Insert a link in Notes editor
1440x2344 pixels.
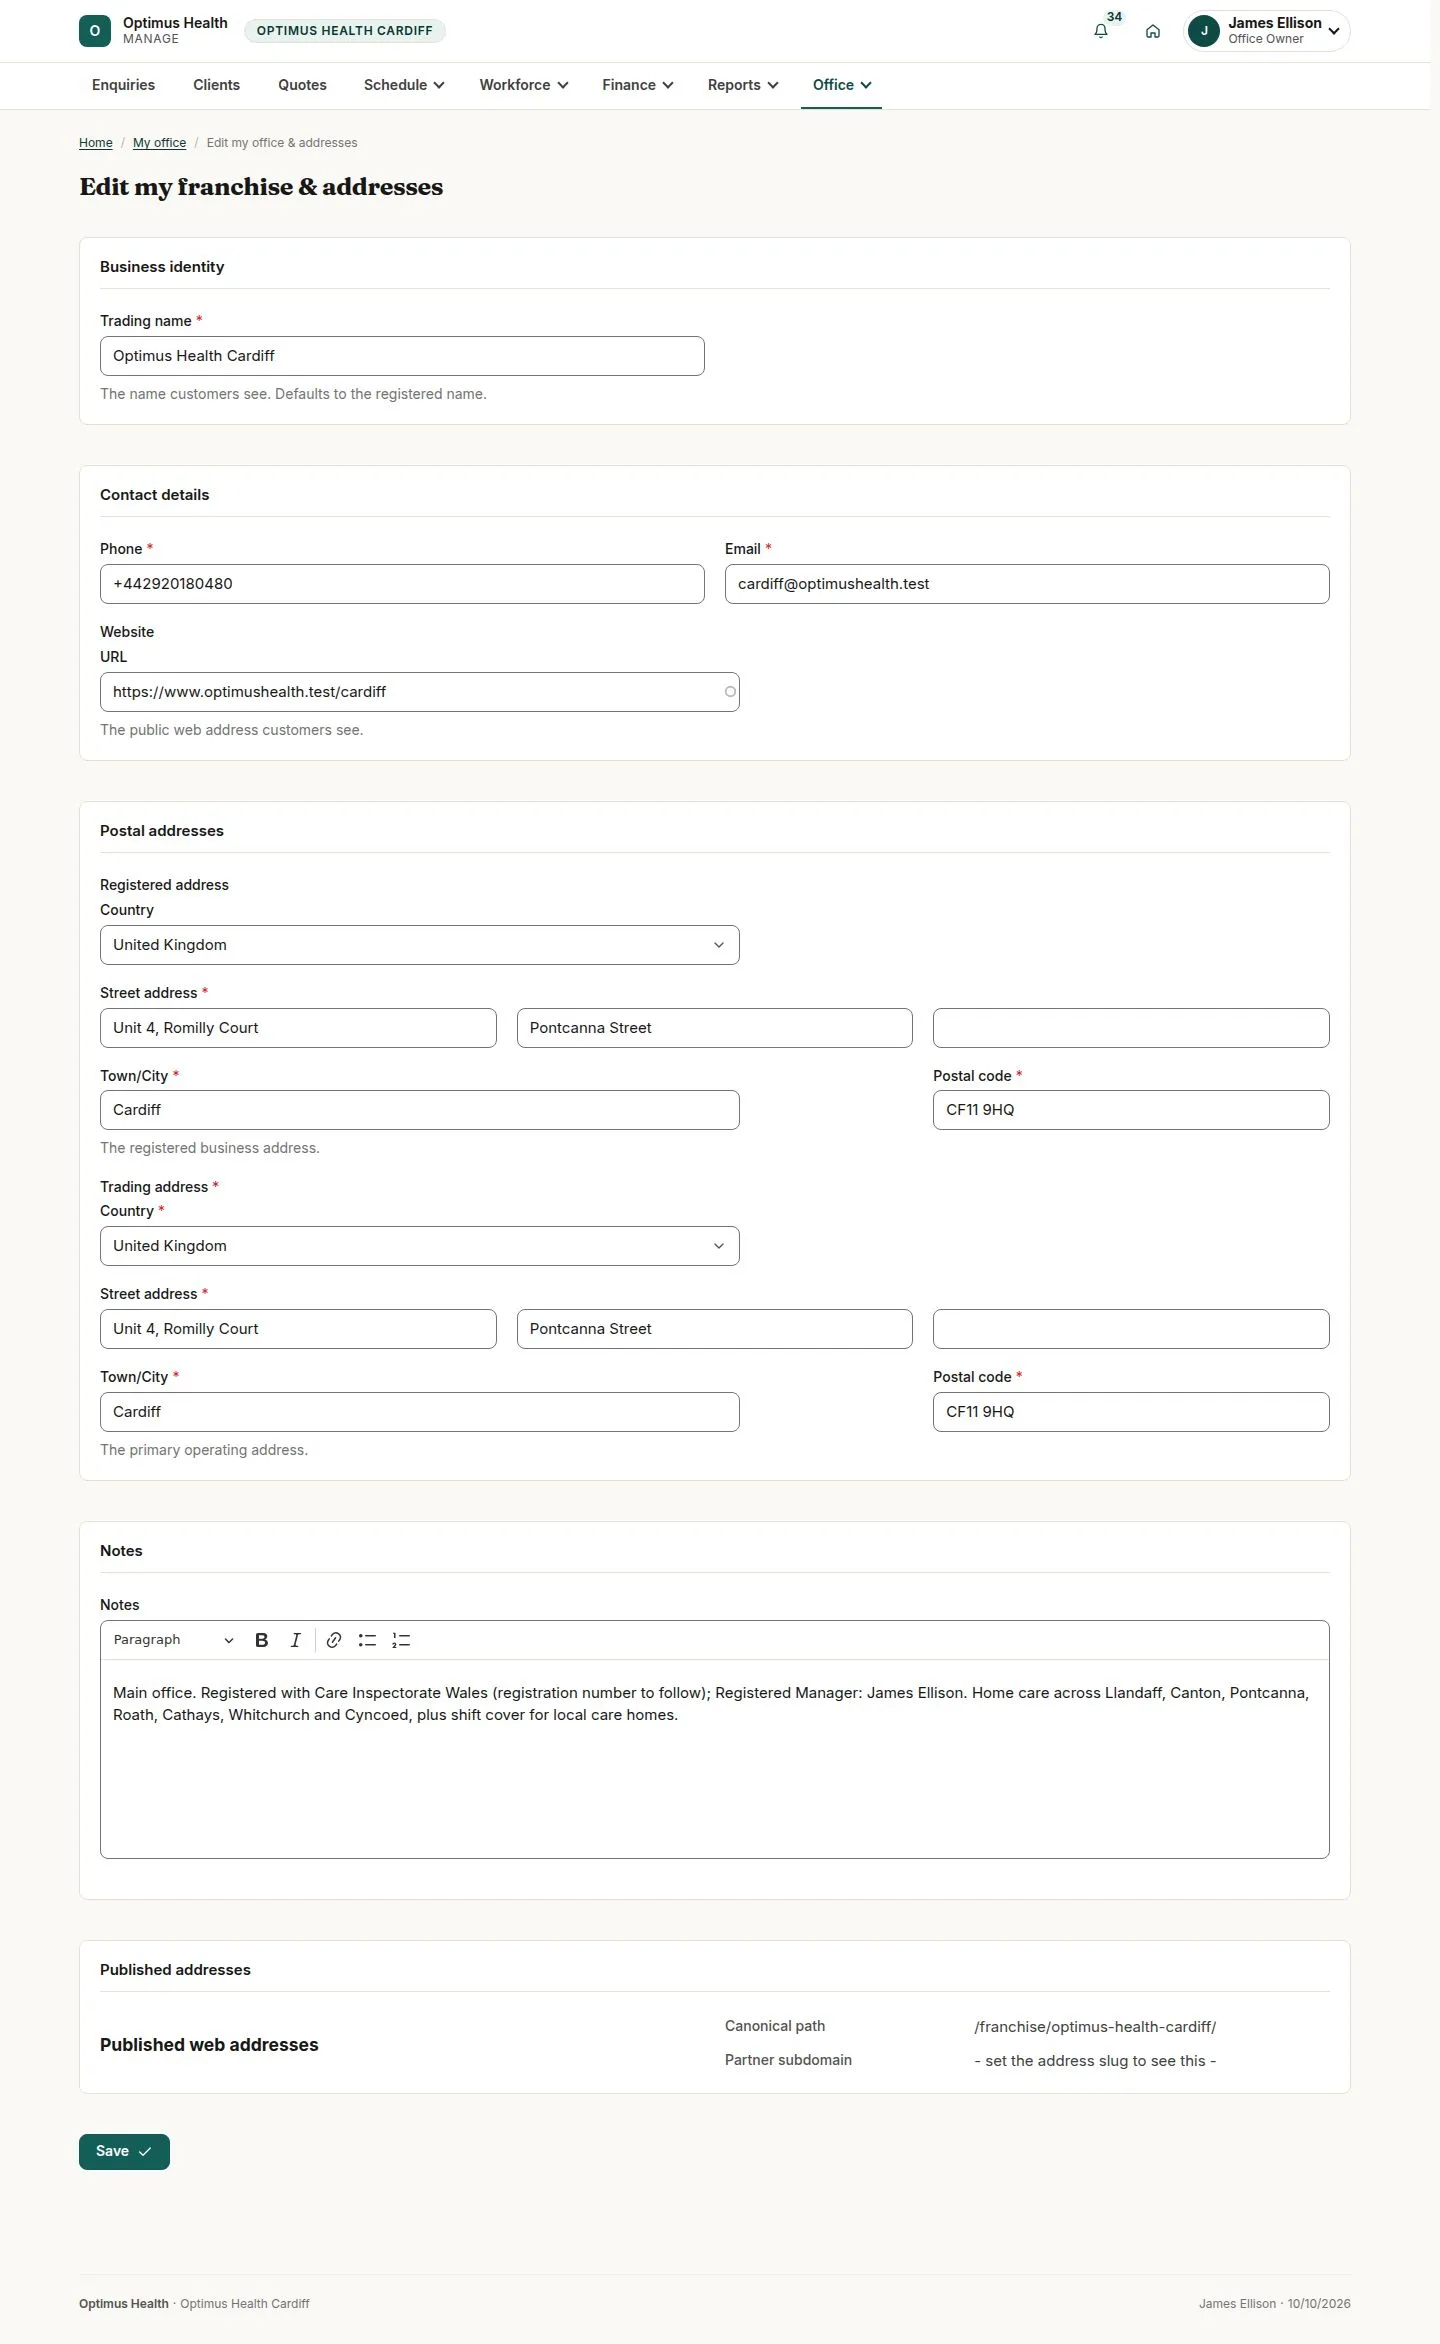(334, 1640)
